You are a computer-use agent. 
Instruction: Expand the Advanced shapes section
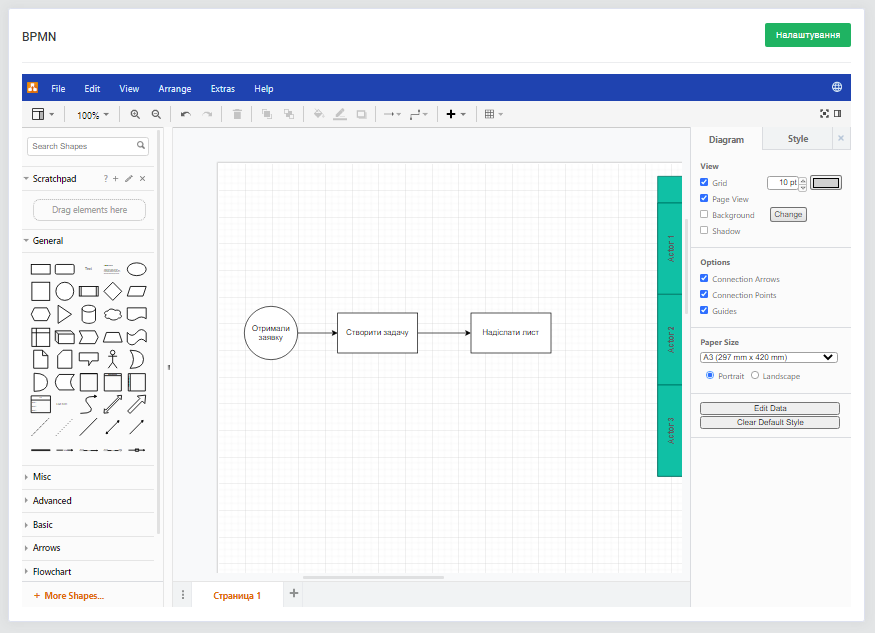click(52, 501)
